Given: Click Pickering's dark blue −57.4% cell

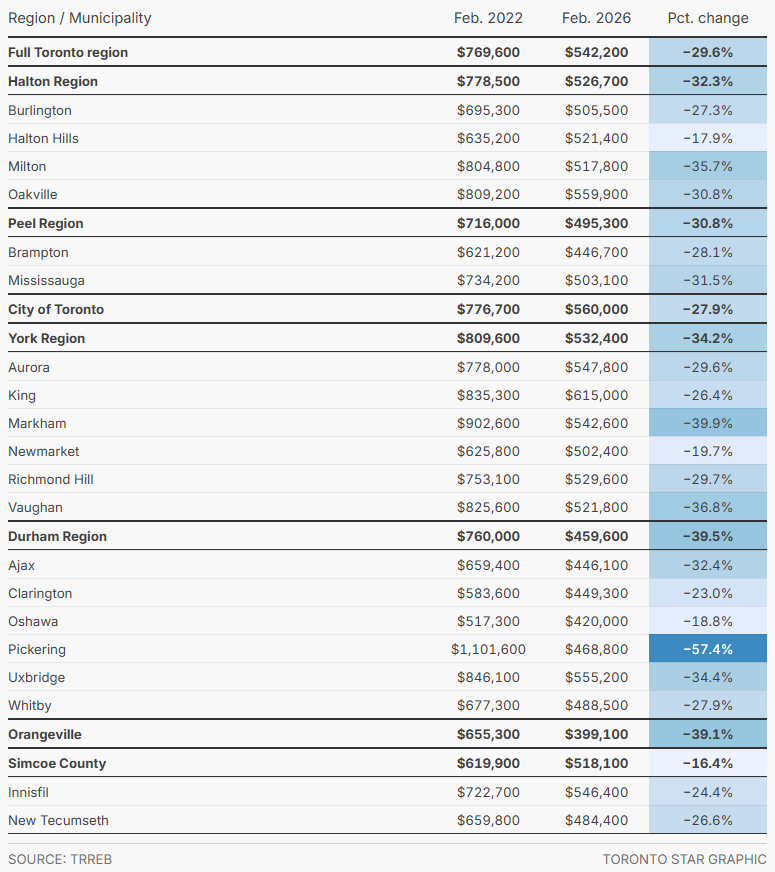Looking at the screenshot, I should click(708, 649).
